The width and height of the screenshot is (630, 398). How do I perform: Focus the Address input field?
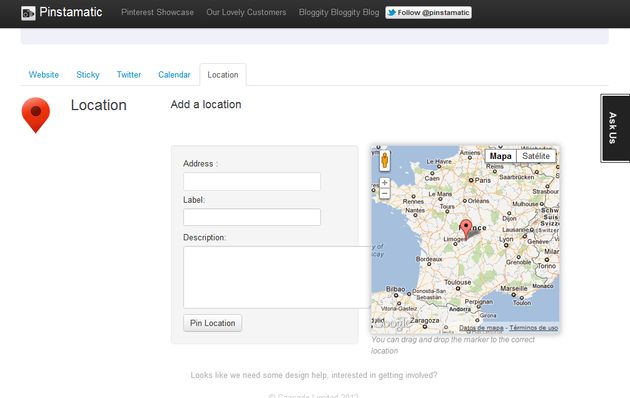[252, 182]
